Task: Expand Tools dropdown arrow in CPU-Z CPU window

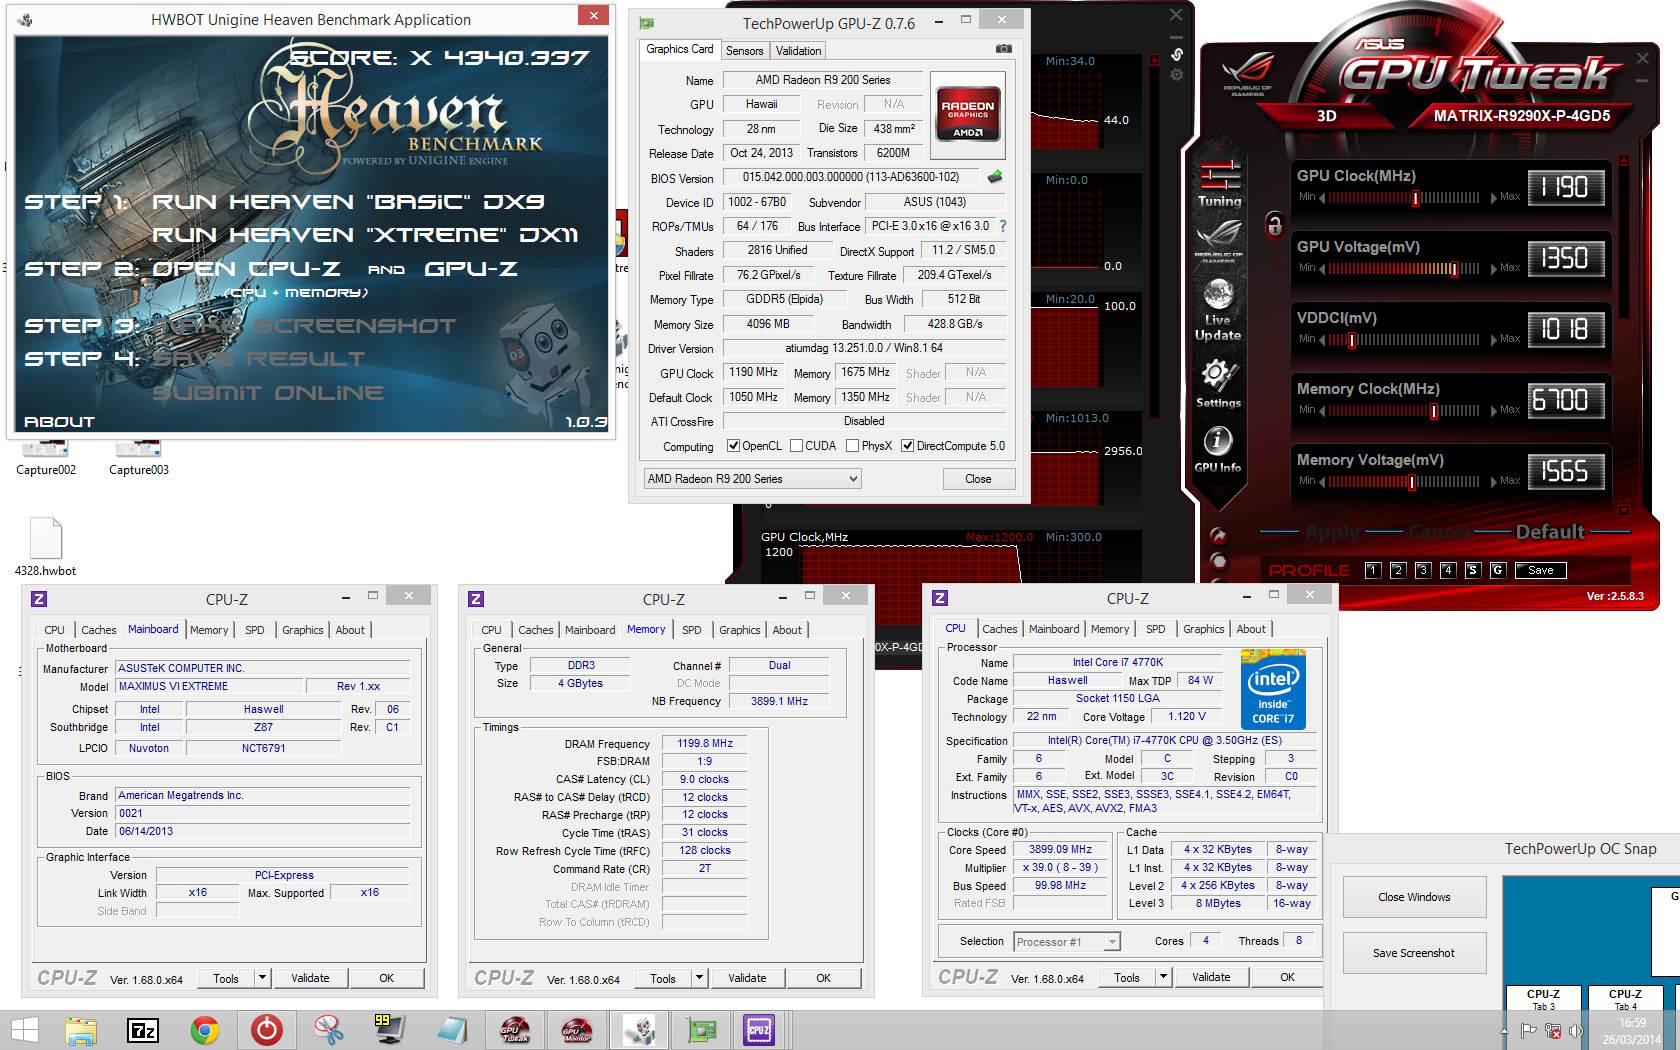Action: [1163, 977]
